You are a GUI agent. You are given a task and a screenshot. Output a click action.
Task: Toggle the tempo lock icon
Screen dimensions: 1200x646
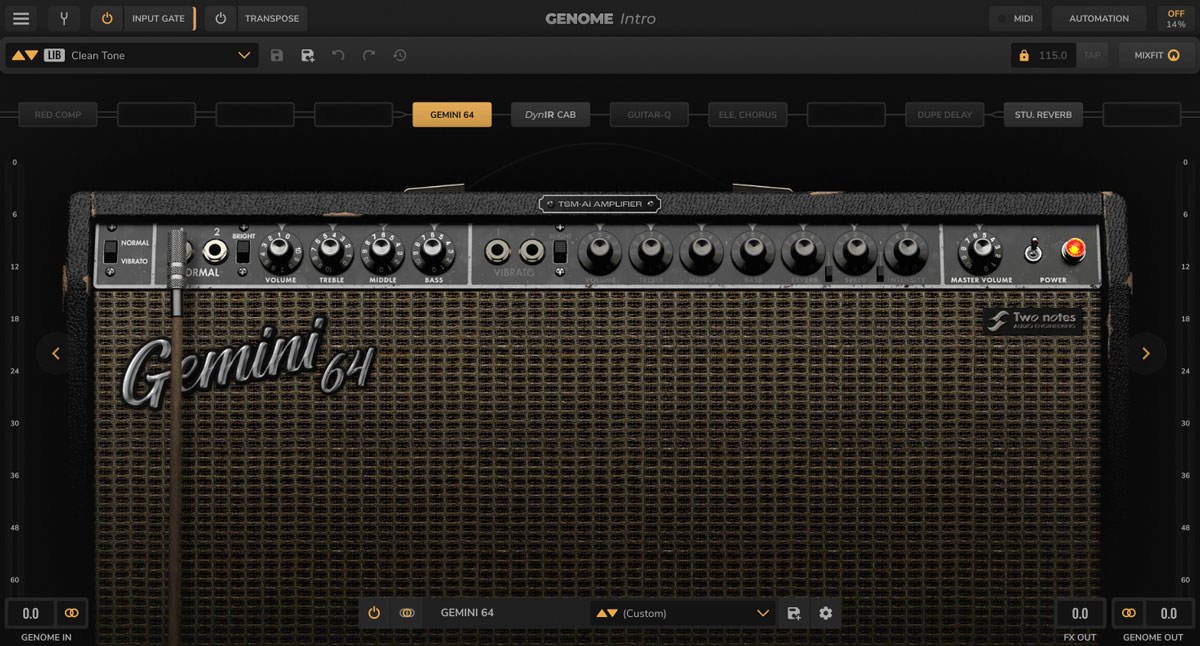pyautogui.click(x=1024, y=55)
